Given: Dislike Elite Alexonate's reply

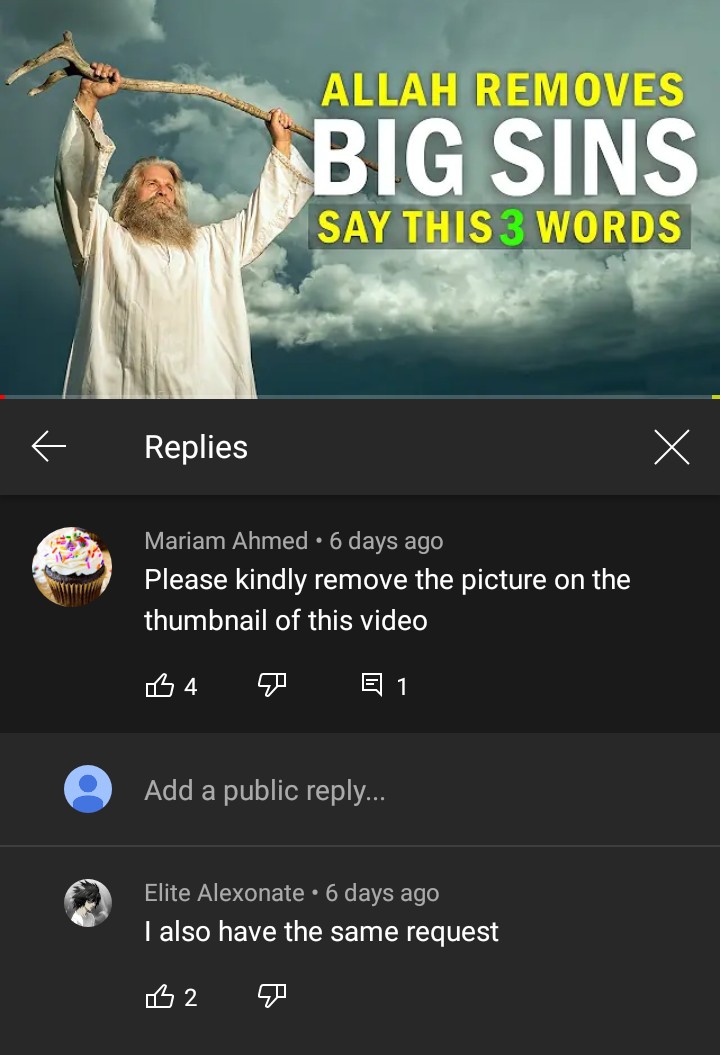Looking at the screenshot, I should click(x=272, y=996).
